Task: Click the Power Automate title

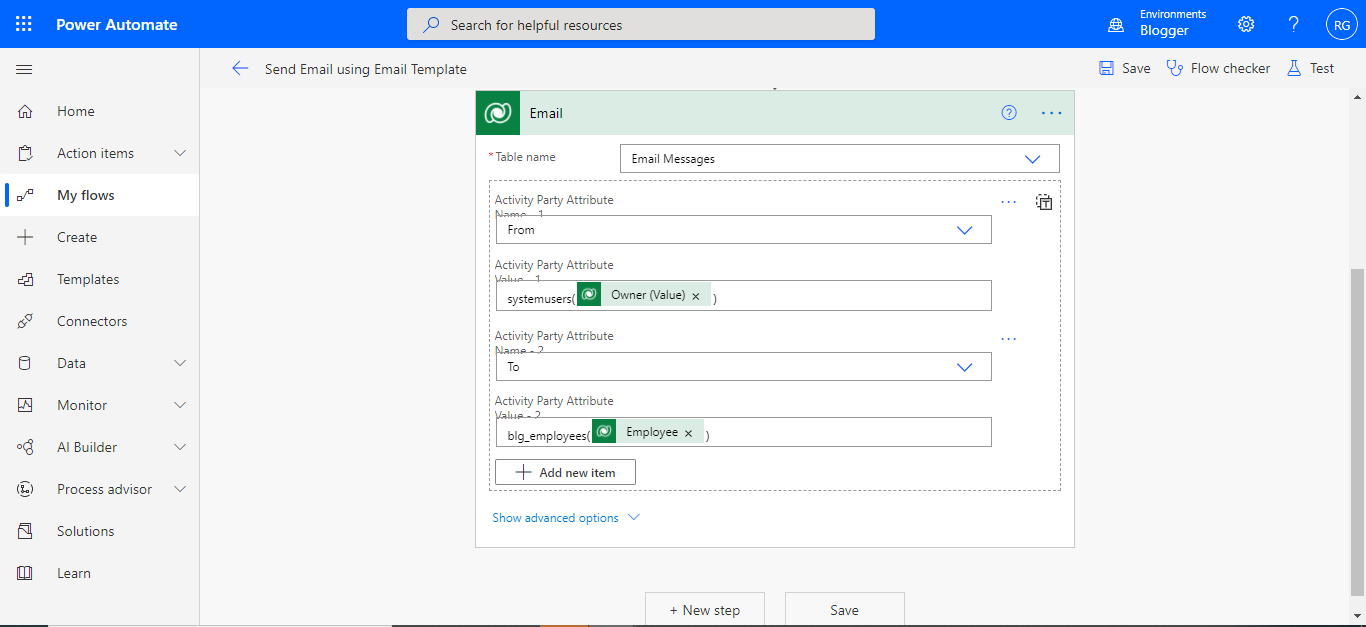Action: click(117, 24)
